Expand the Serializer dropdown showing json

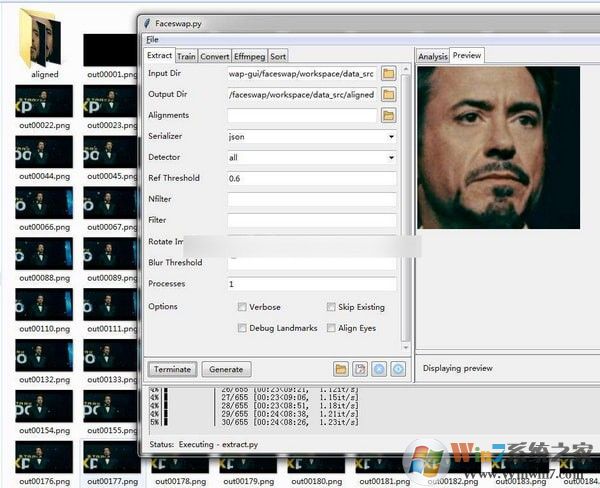(311, 136)
